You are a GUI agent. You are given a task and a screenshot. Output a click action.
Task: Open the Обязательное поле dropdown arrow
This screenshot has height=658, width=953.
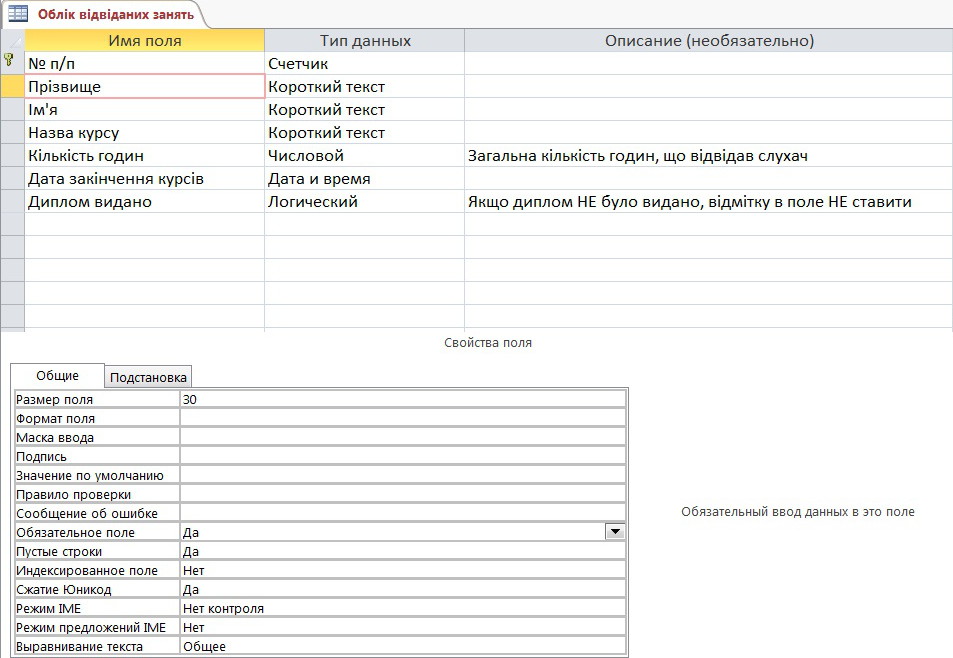pyautogui.click(x=616, y=533)
